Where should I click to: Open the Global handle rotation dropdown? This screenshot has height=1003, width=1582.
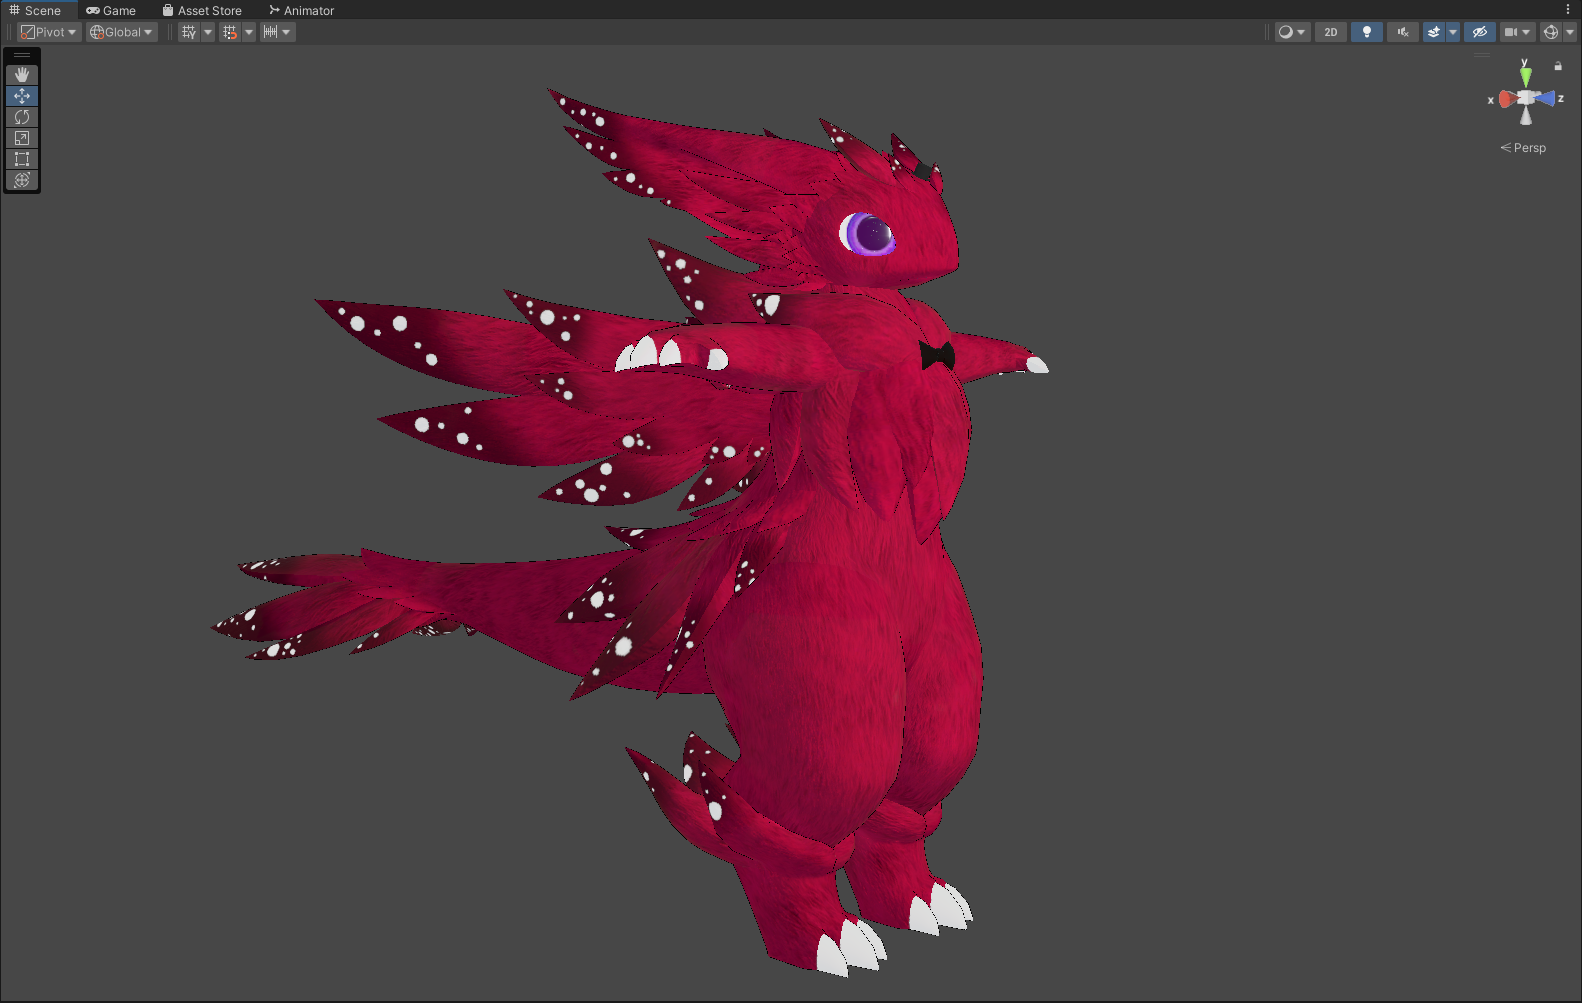[x=121, y=32]
